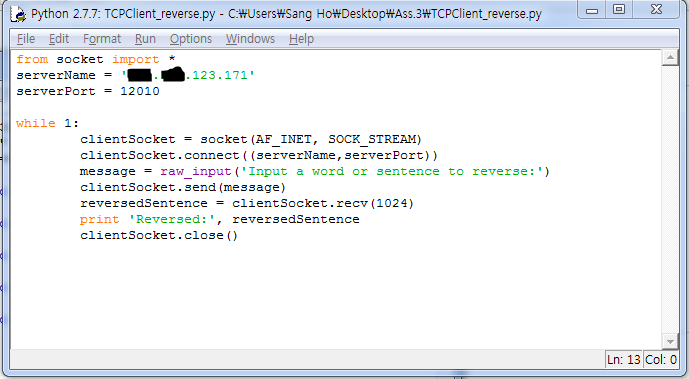The width and height of the screenshot is (689, 379).
Task: Click the clientSocket.connect line
Action: click(259, 155)
